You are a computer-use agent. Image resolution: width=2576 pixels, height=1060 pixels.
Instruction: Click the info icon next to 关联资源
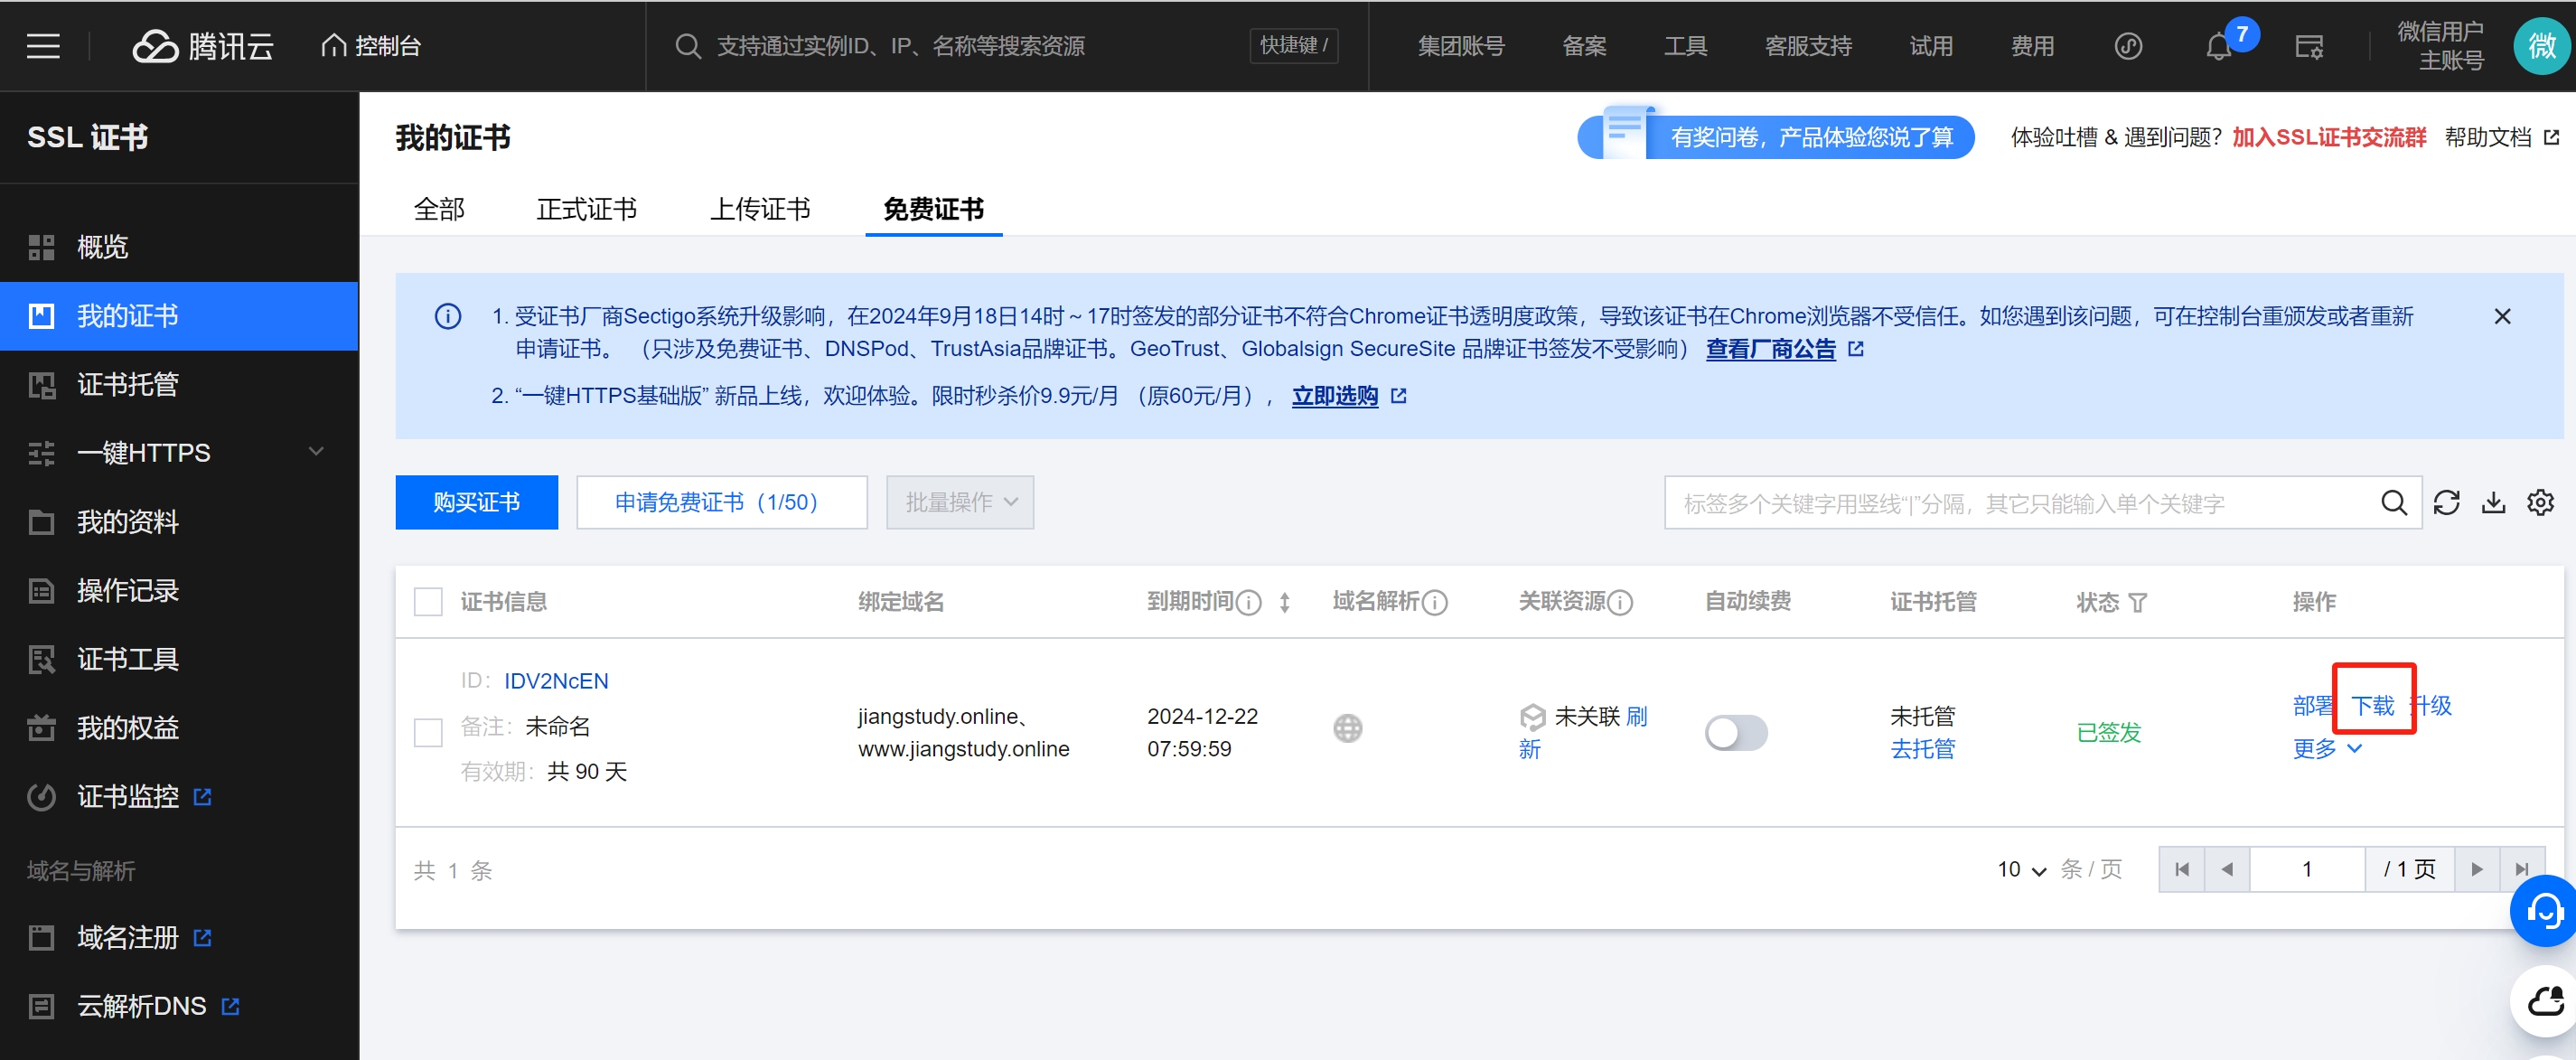[x=1620, y=602]
